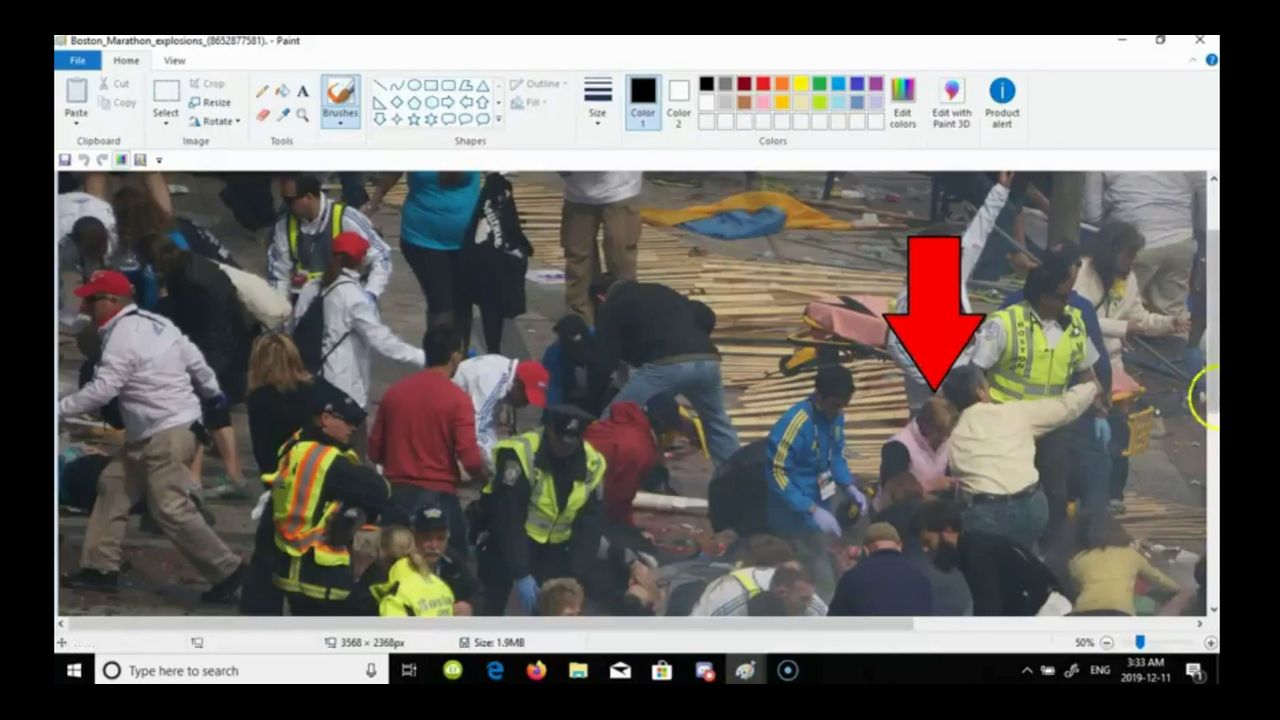Choose the five-point star shape
The width and height of the screenshot is (1280, 720).
[x=414, y=119]
